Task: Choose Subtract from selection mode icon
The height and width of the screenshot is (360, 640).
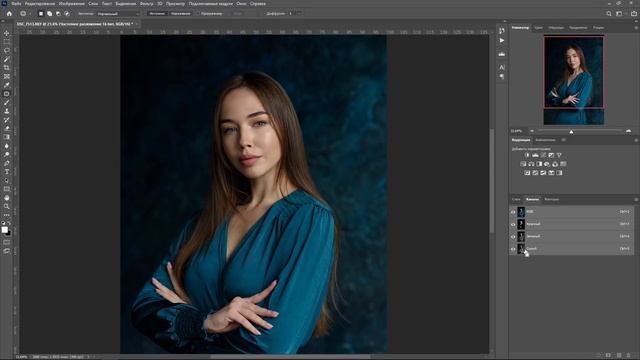Action: [x=58, y=13]
